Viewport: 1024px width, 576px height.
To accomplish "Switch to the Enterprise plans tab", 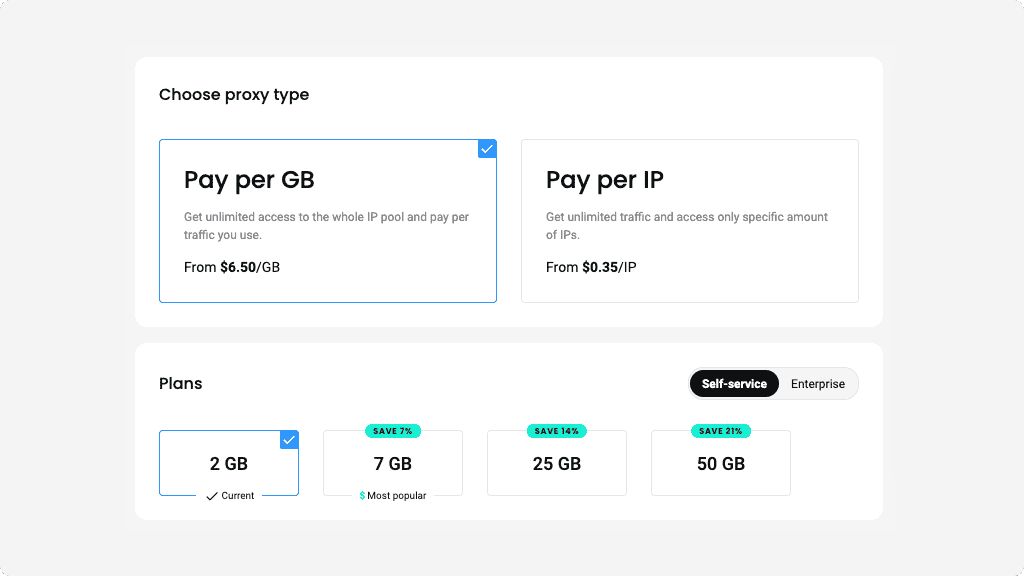I will tap(817, 384).
